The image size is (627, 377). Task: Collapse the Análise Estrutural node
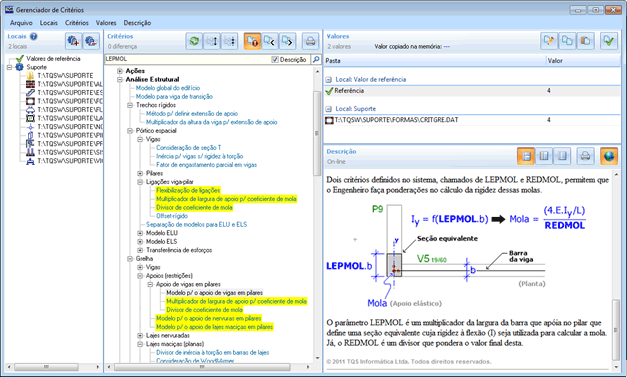tap(120, 80)
